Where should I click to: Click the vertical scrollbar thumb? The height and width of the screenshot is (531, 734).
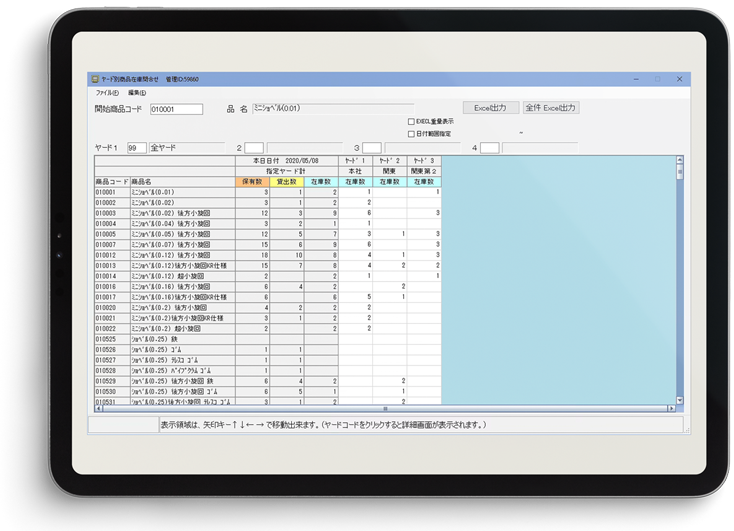point(680,171)
